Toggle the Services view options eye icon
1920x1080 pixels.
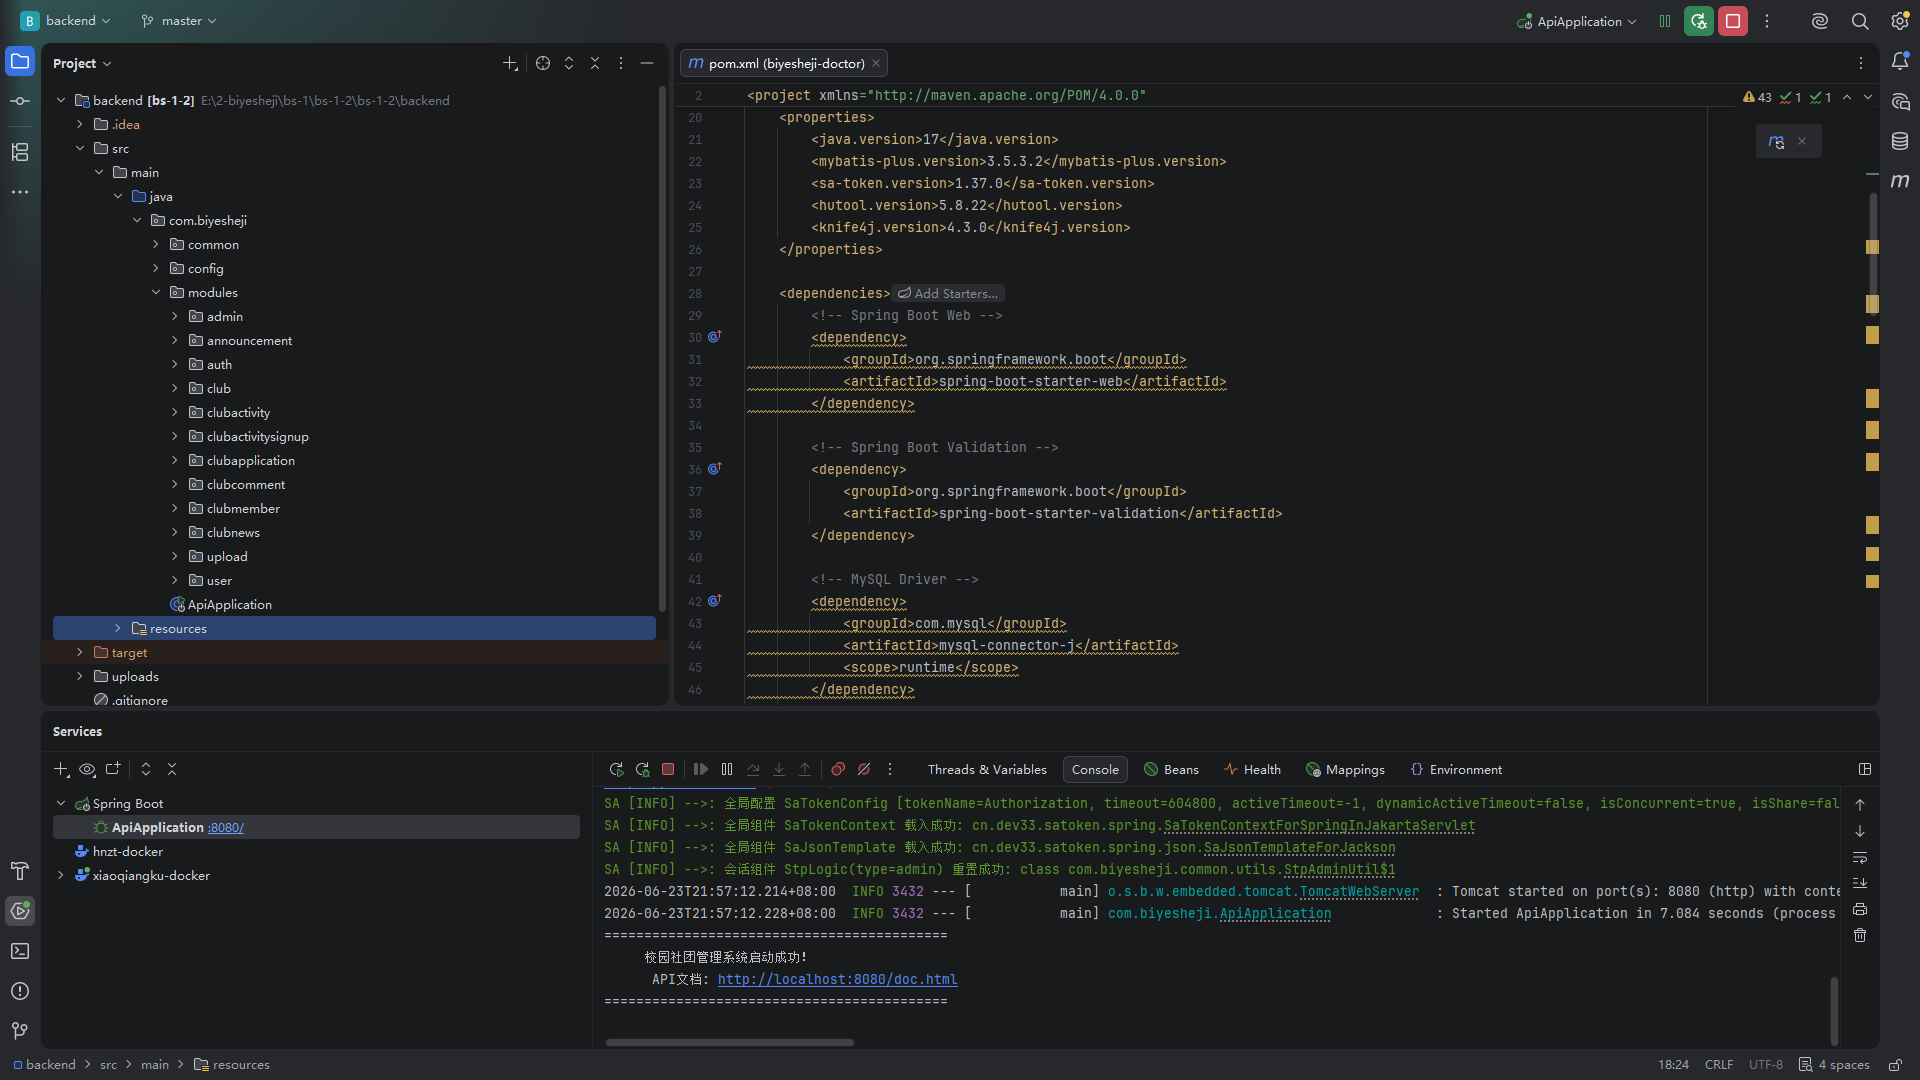click(x=87, y=769)
